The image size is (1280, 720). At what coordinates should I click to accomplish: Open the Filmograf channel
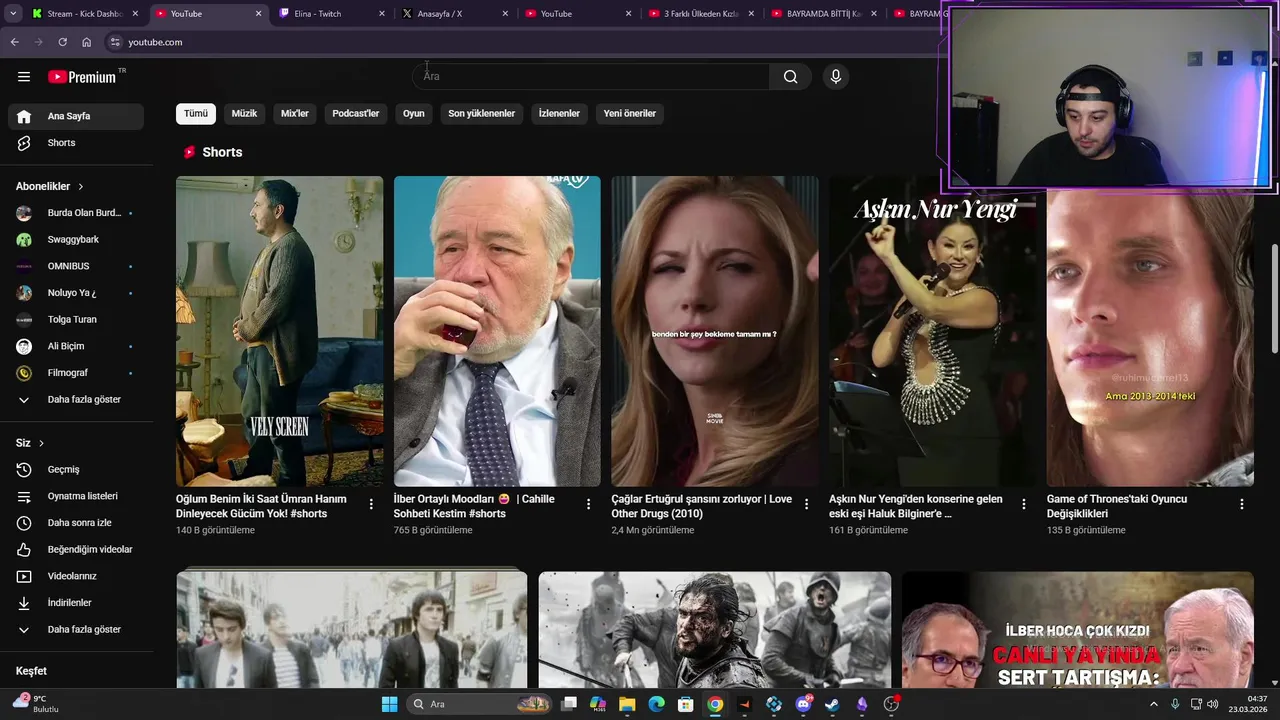(76, 373)
